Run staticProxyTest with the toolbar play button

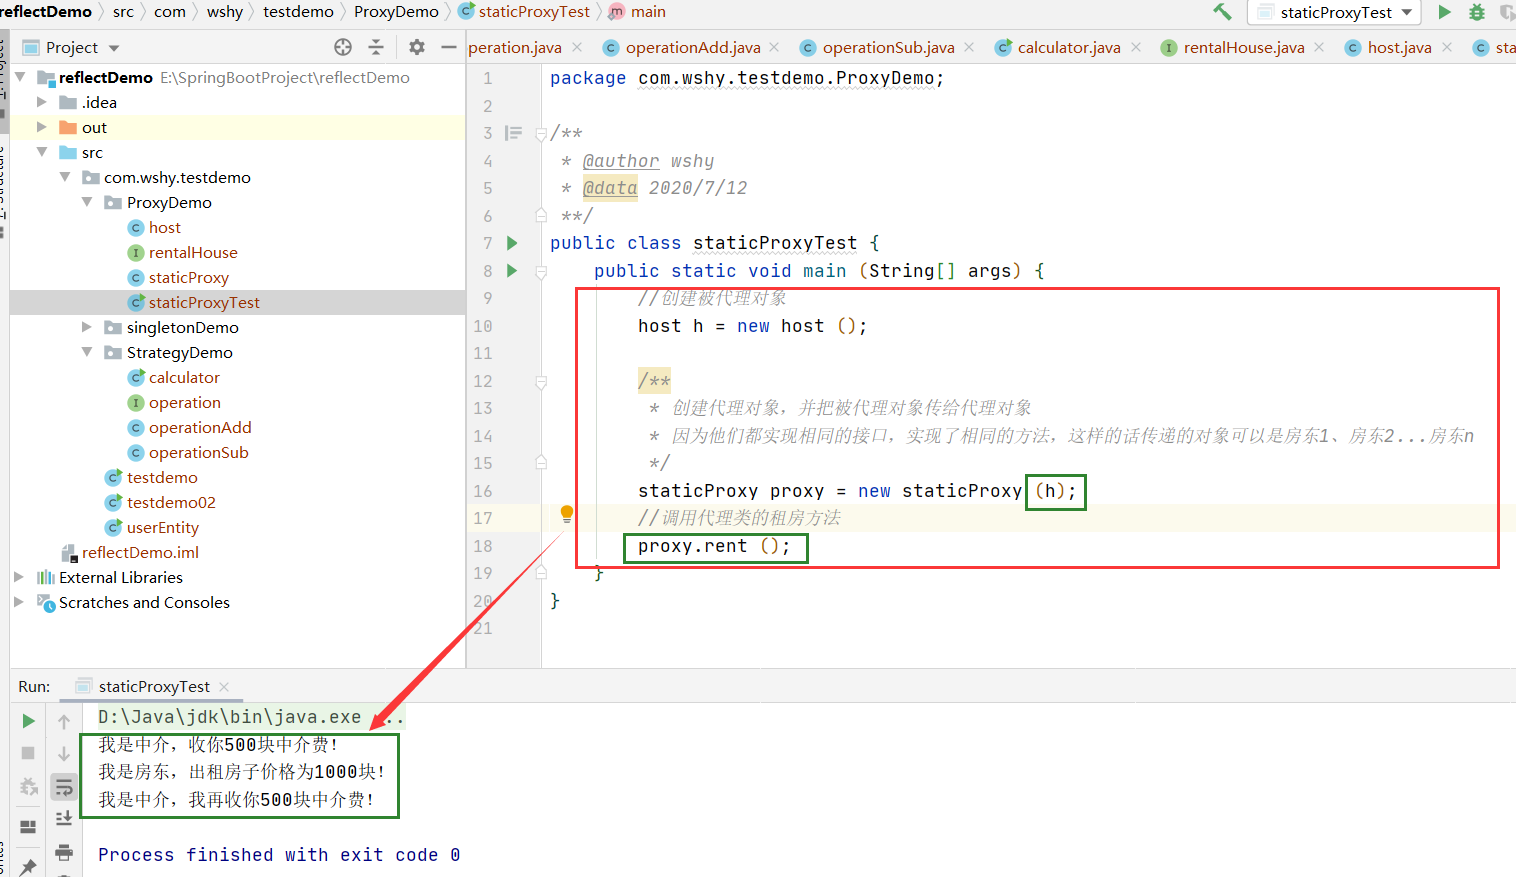tap(1444, 12)
